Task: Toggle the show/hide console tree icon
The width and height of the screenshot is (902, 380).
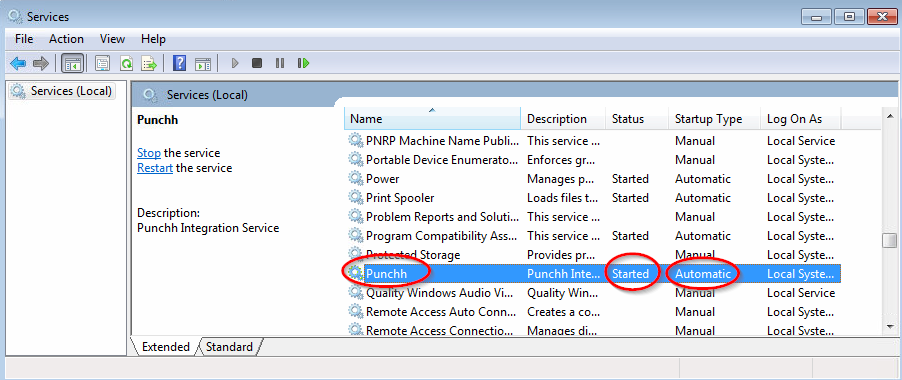Action: (x=72, y=63)
